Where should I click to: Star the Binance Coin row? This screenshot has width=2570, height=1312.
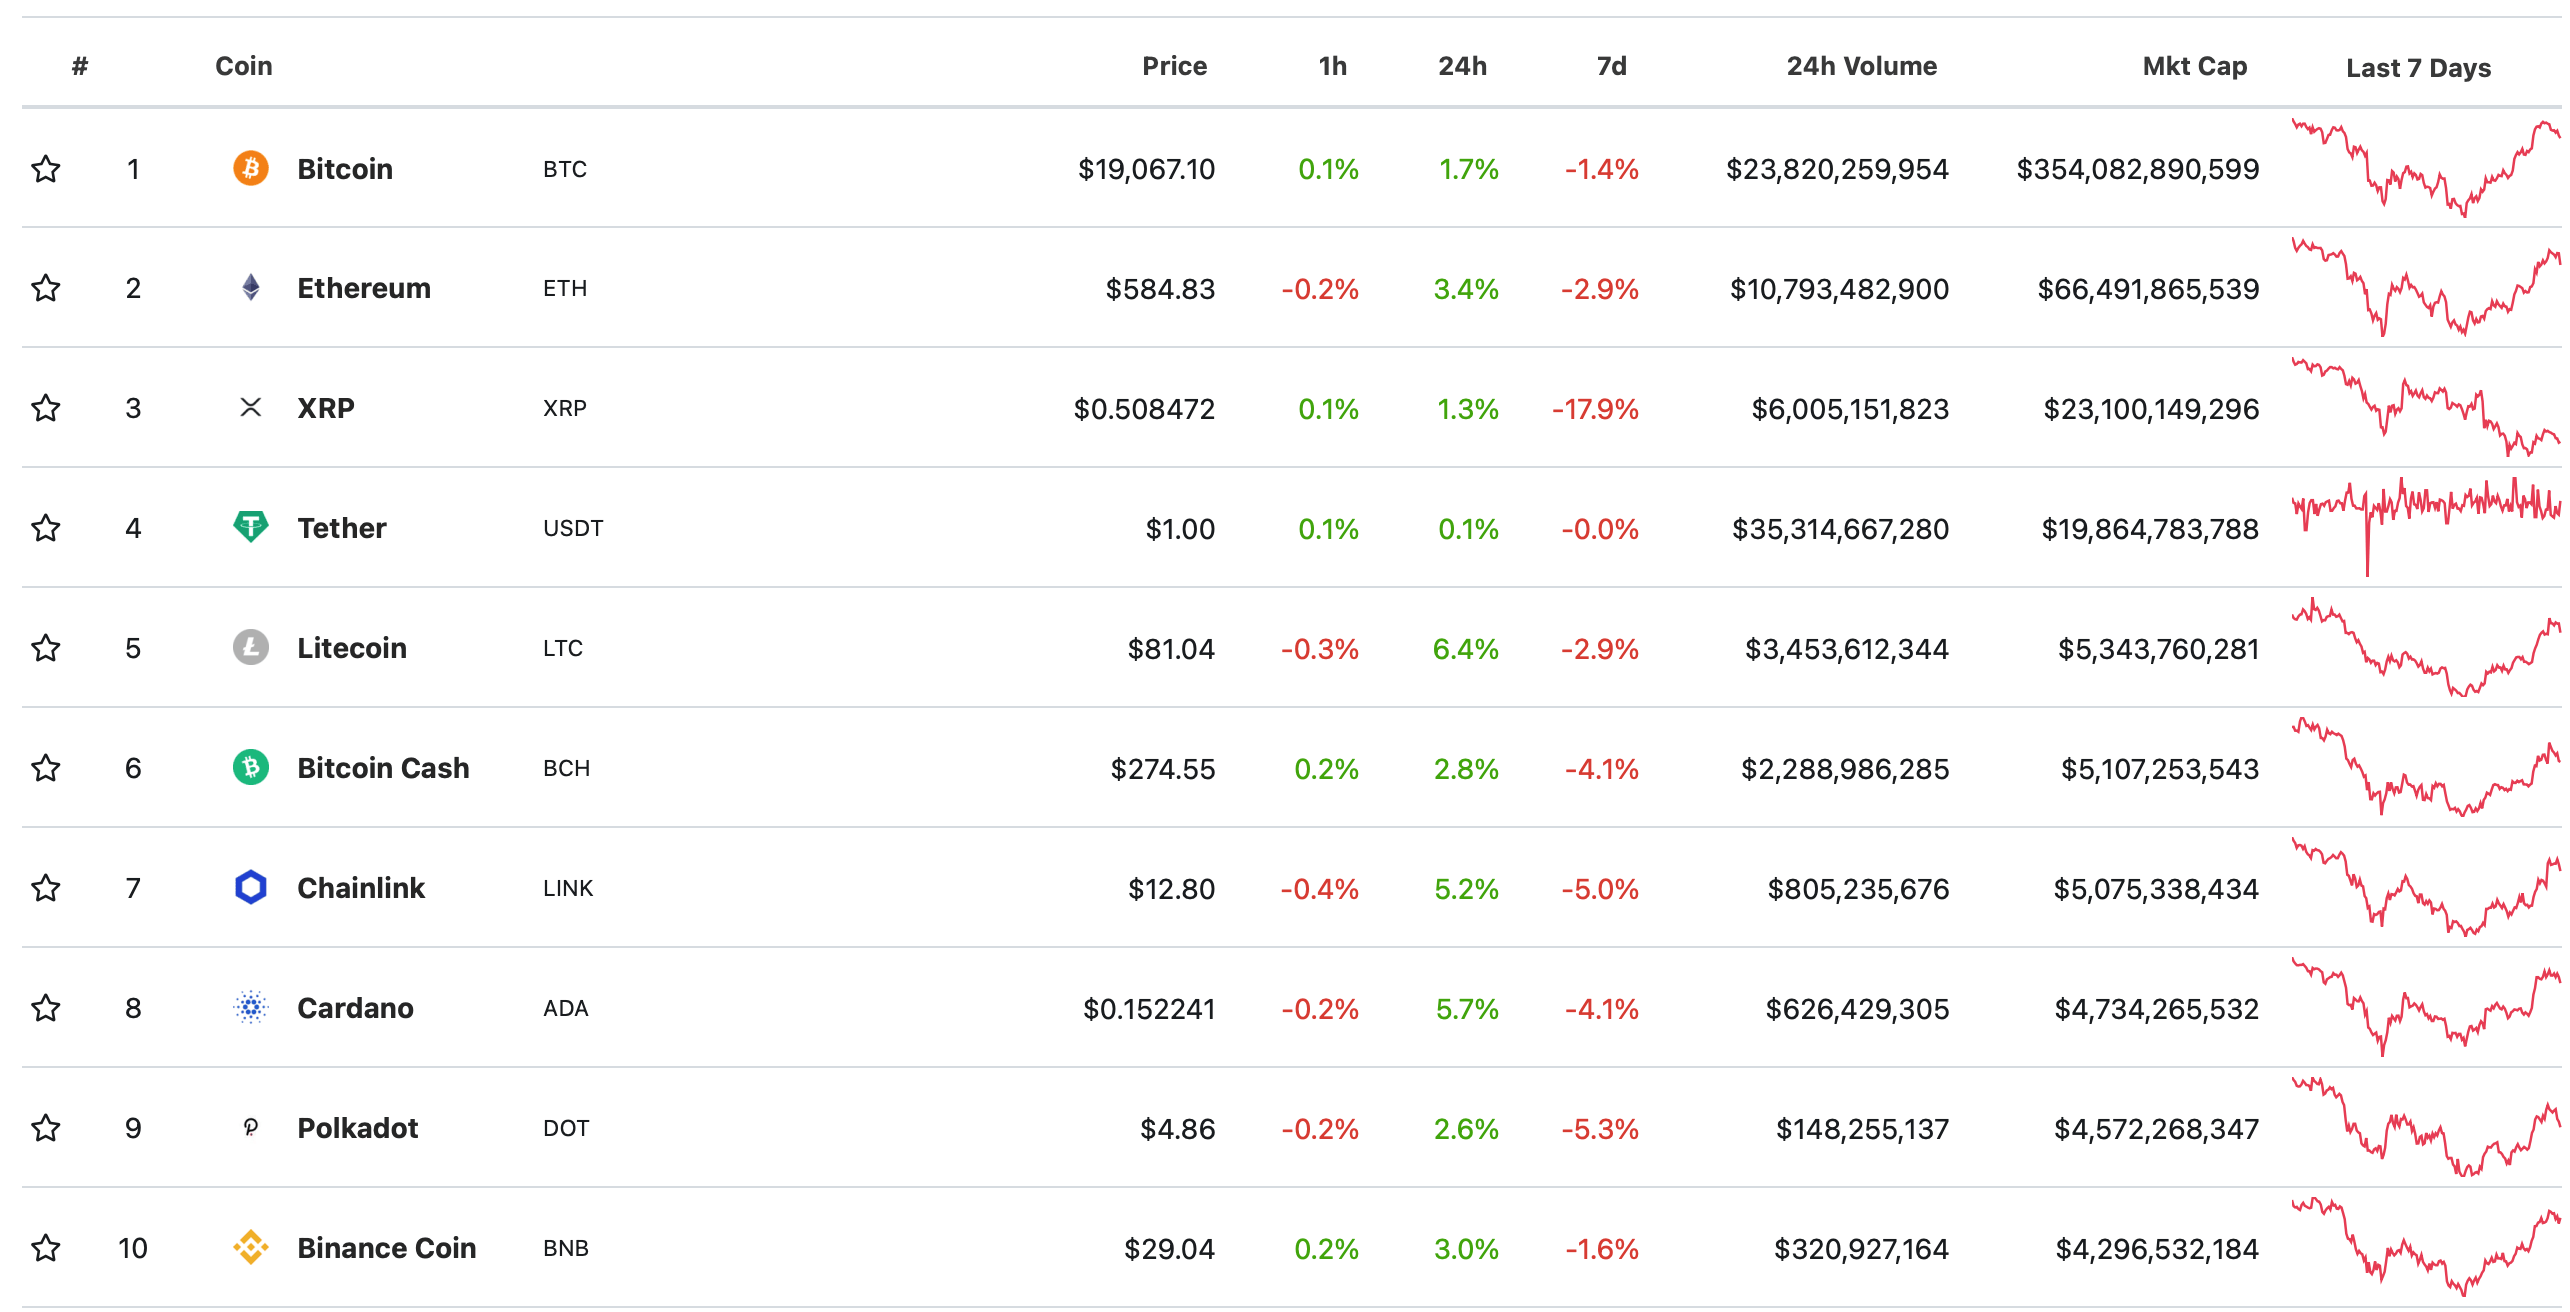coord(46,1248)
